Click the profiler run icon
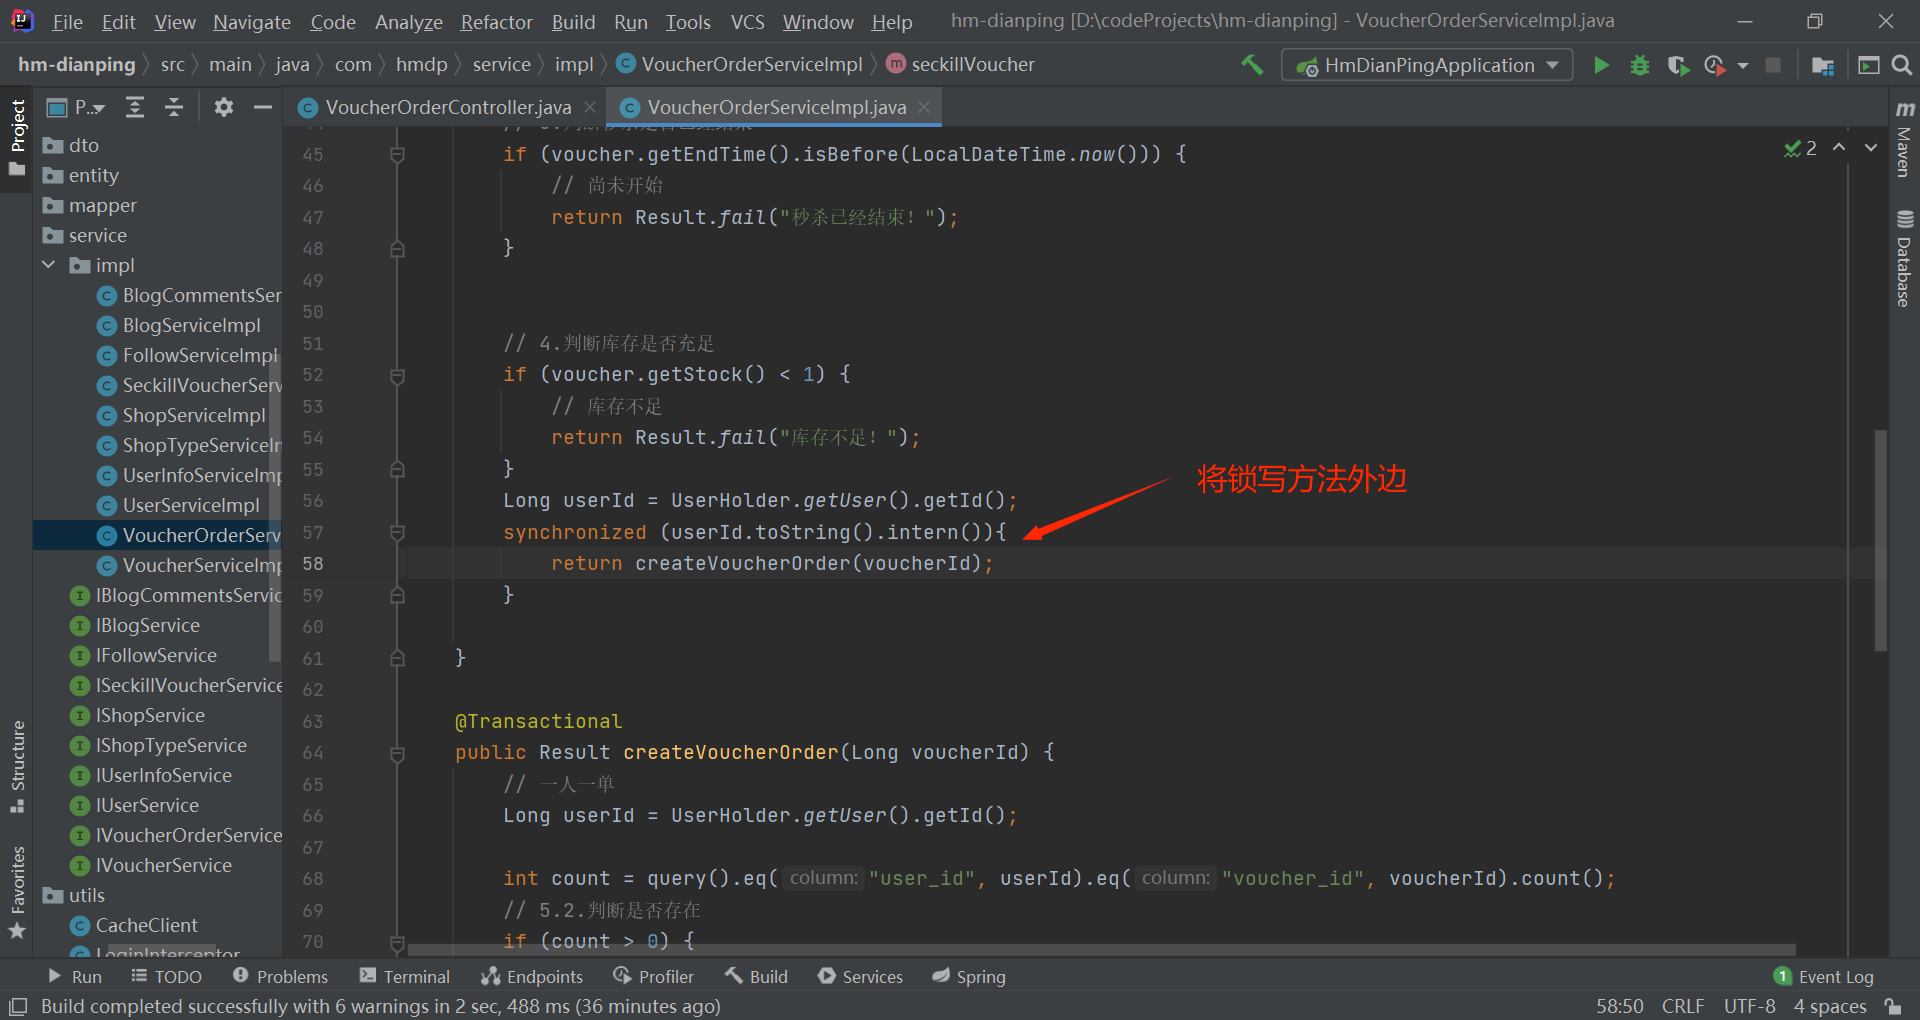 pyautogui.click(x=1714, y=65)
